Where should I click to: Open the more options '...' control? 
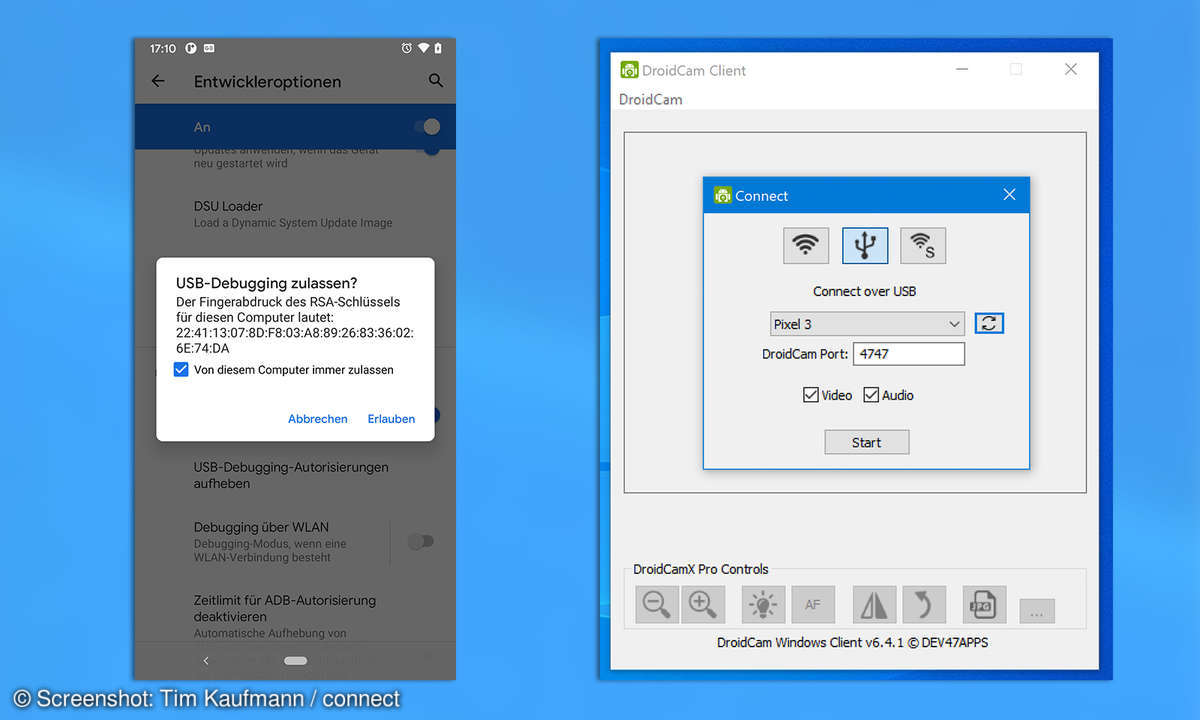[x=1037, y=612]
